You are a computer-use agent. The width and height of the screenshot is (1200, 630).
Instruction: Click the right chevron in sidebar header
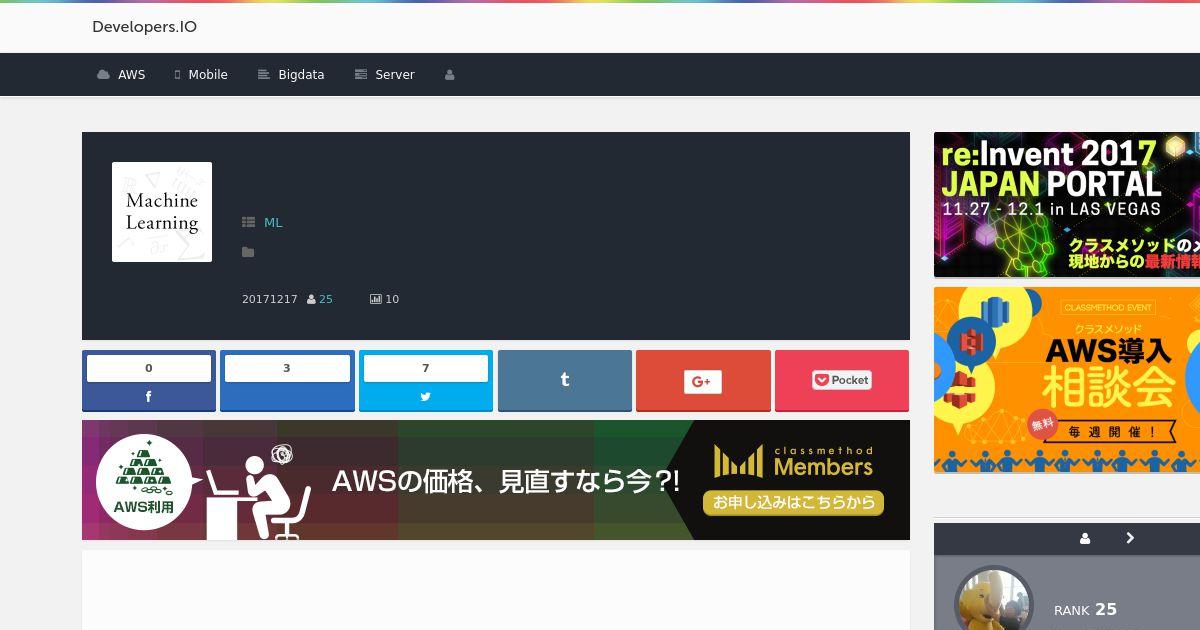click(1130, 538)
